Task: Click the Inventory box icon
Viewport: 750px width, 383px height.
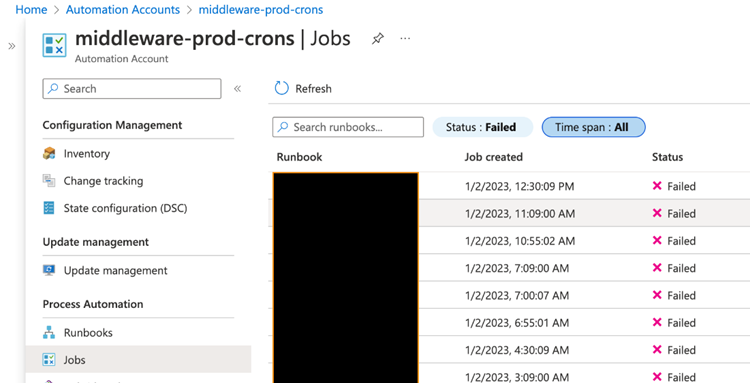Action: coord(49,153)
